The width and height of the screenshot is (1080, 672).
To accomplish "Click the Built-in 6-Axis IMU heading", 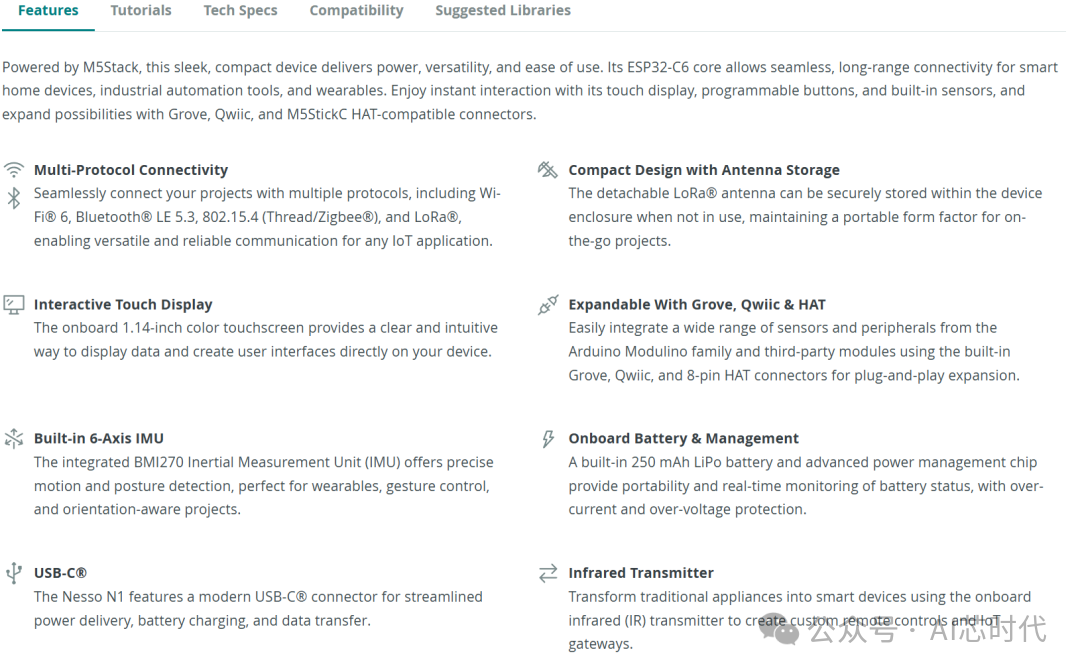I will pyautogui.click(x=98, y=439).
